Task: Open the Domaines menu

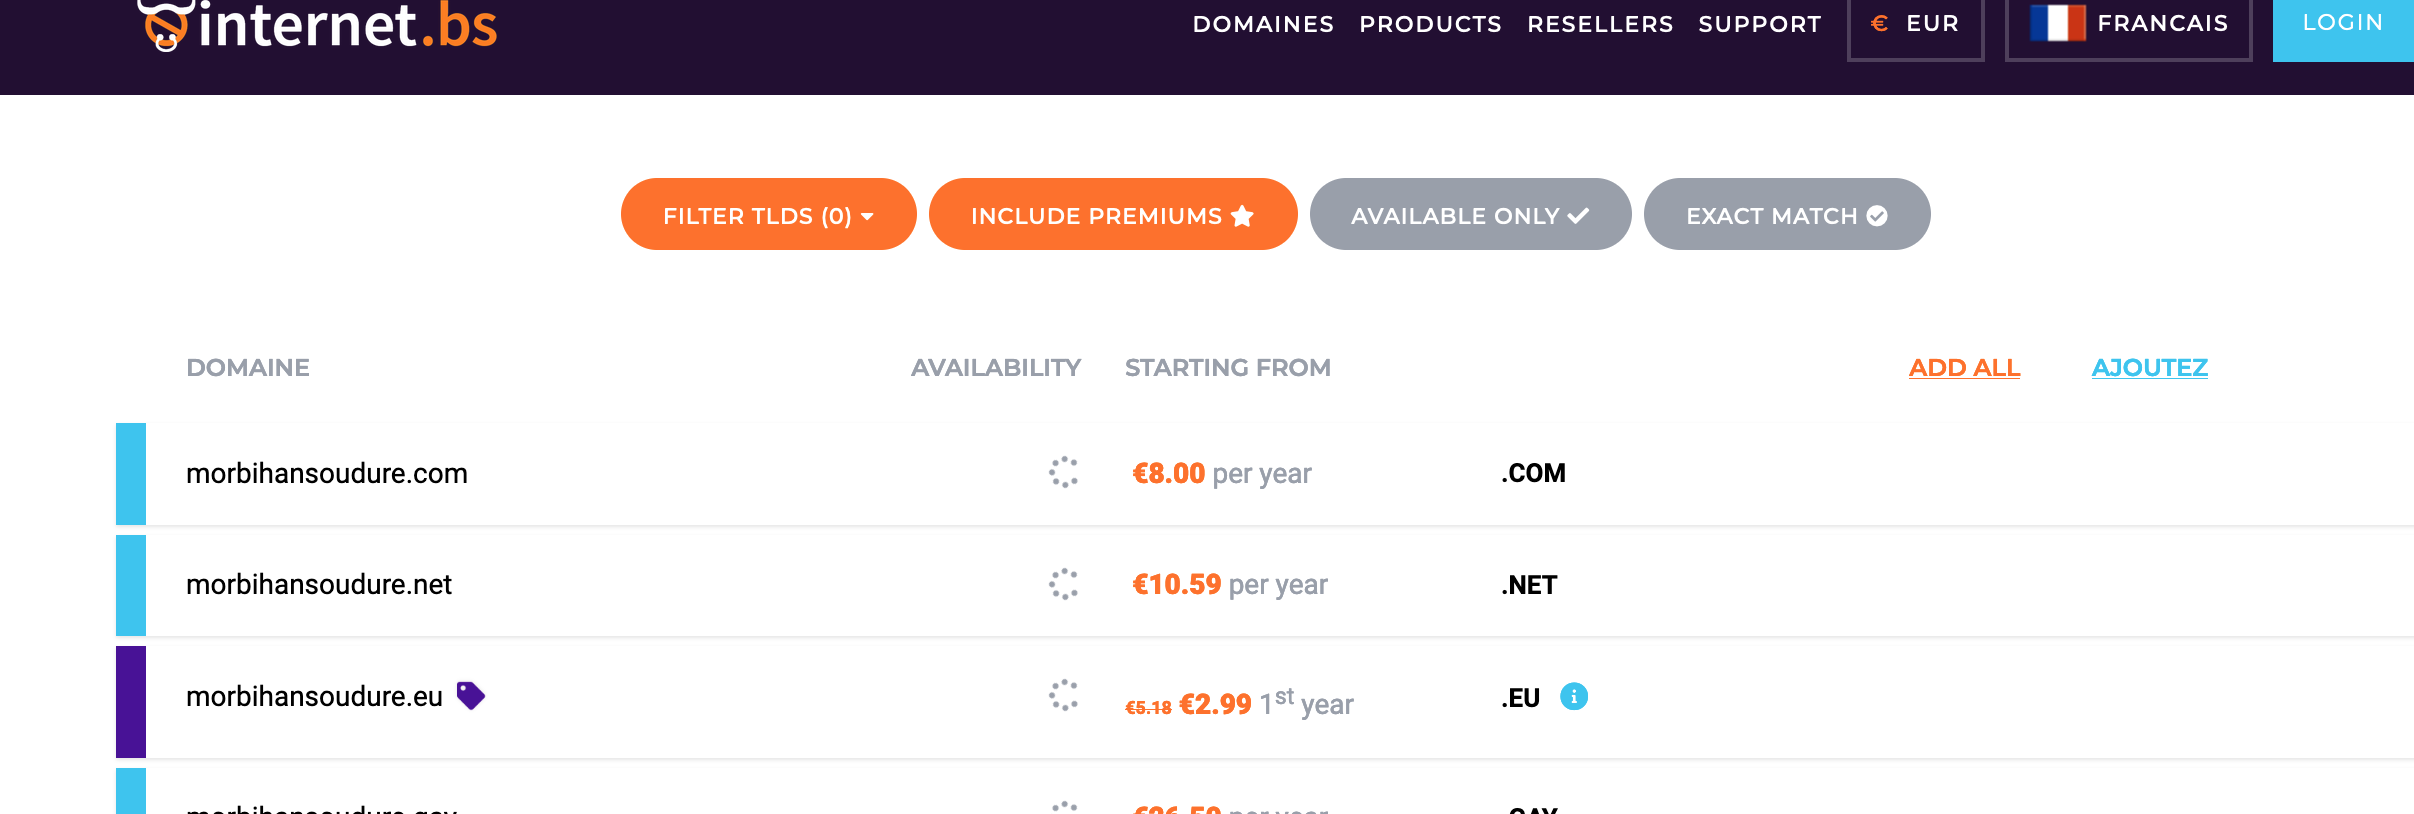Action: (1263, 24)
